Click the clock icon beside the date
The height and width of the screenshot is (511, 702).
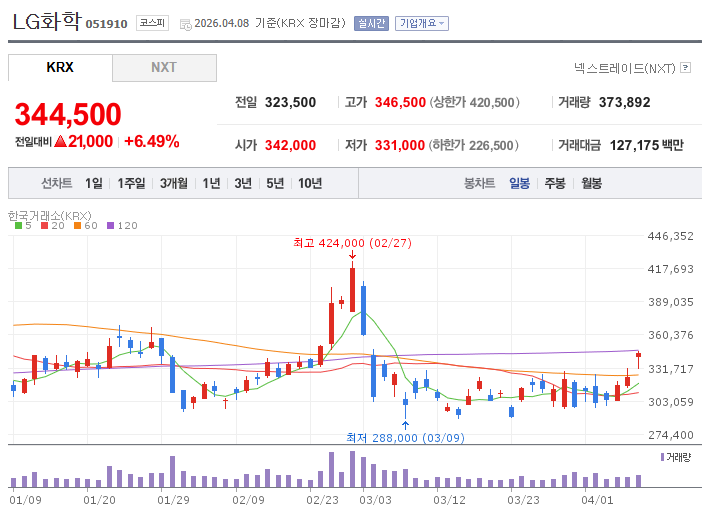coord(185,25)
